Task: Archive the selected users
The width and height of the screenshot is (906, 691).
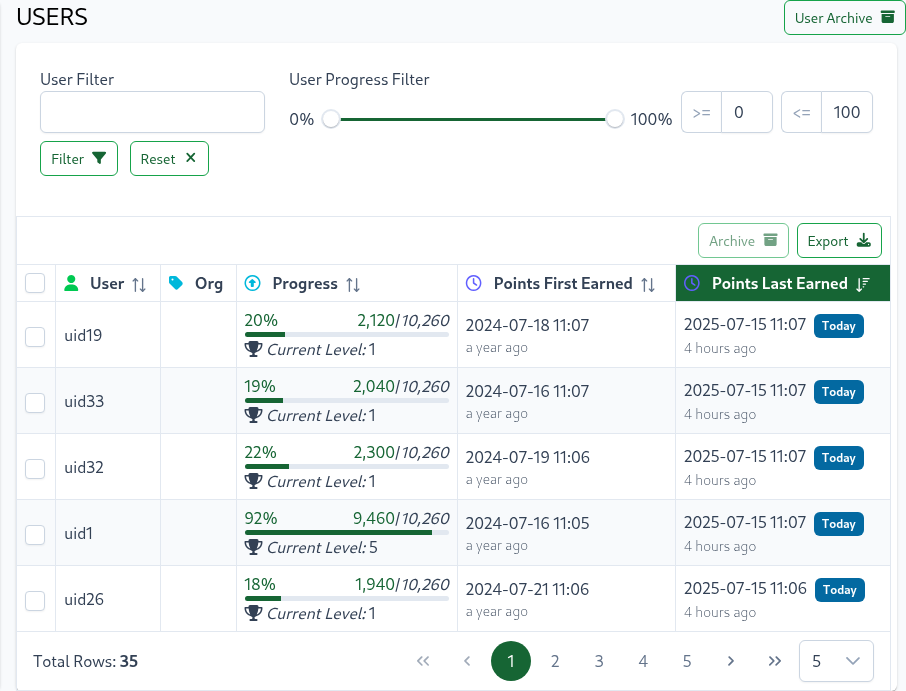Action: (x=743, y=240)
